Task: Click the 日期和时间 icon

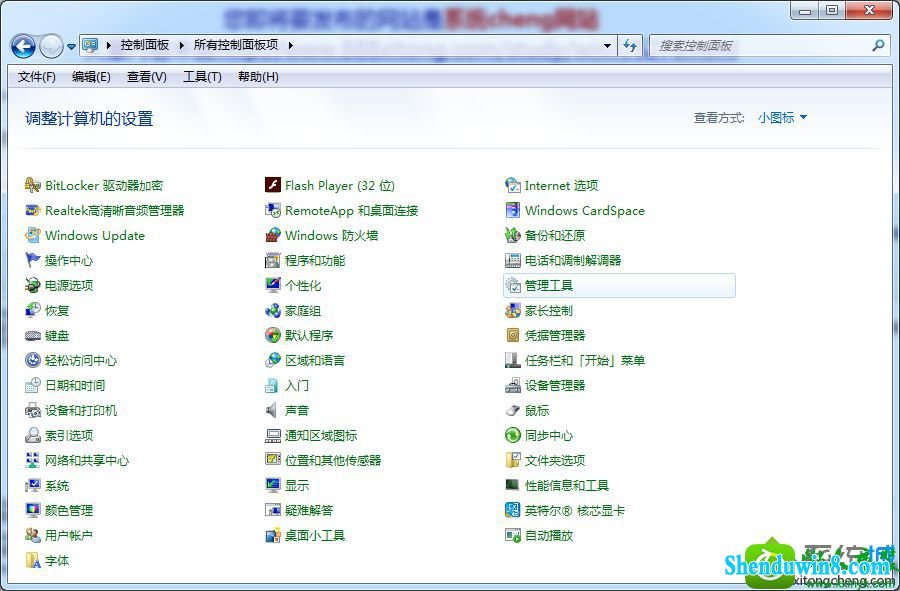Action: 33,386
